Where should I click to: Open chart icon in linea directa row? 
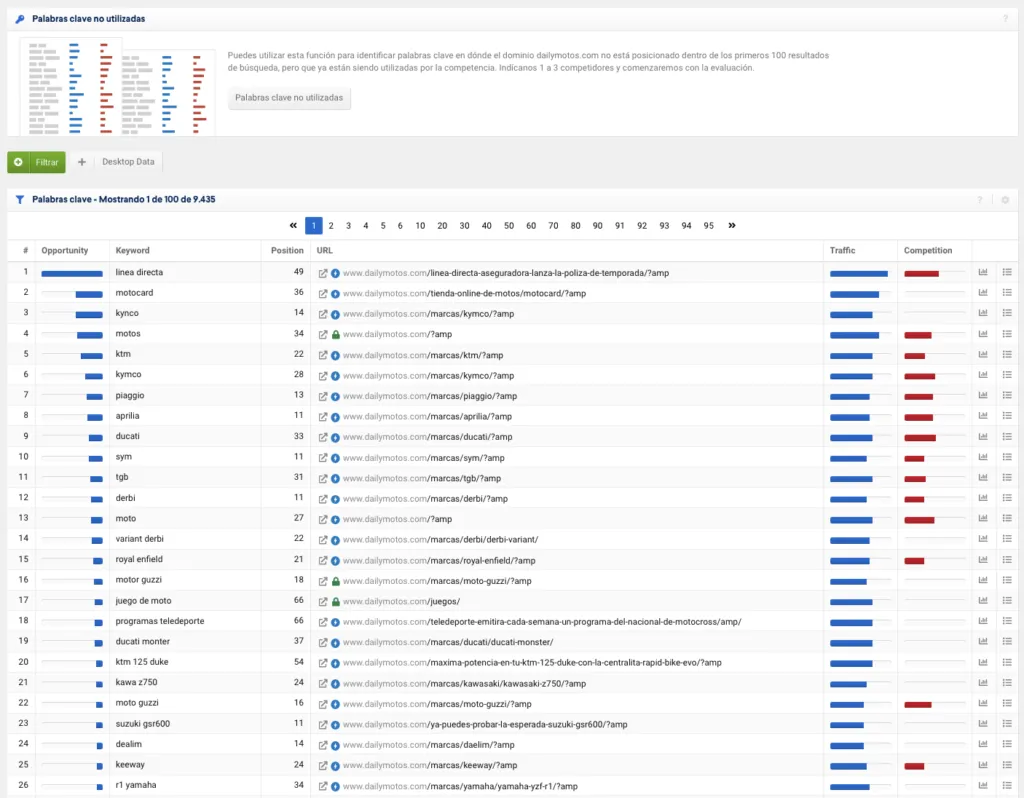click(983, 272)
